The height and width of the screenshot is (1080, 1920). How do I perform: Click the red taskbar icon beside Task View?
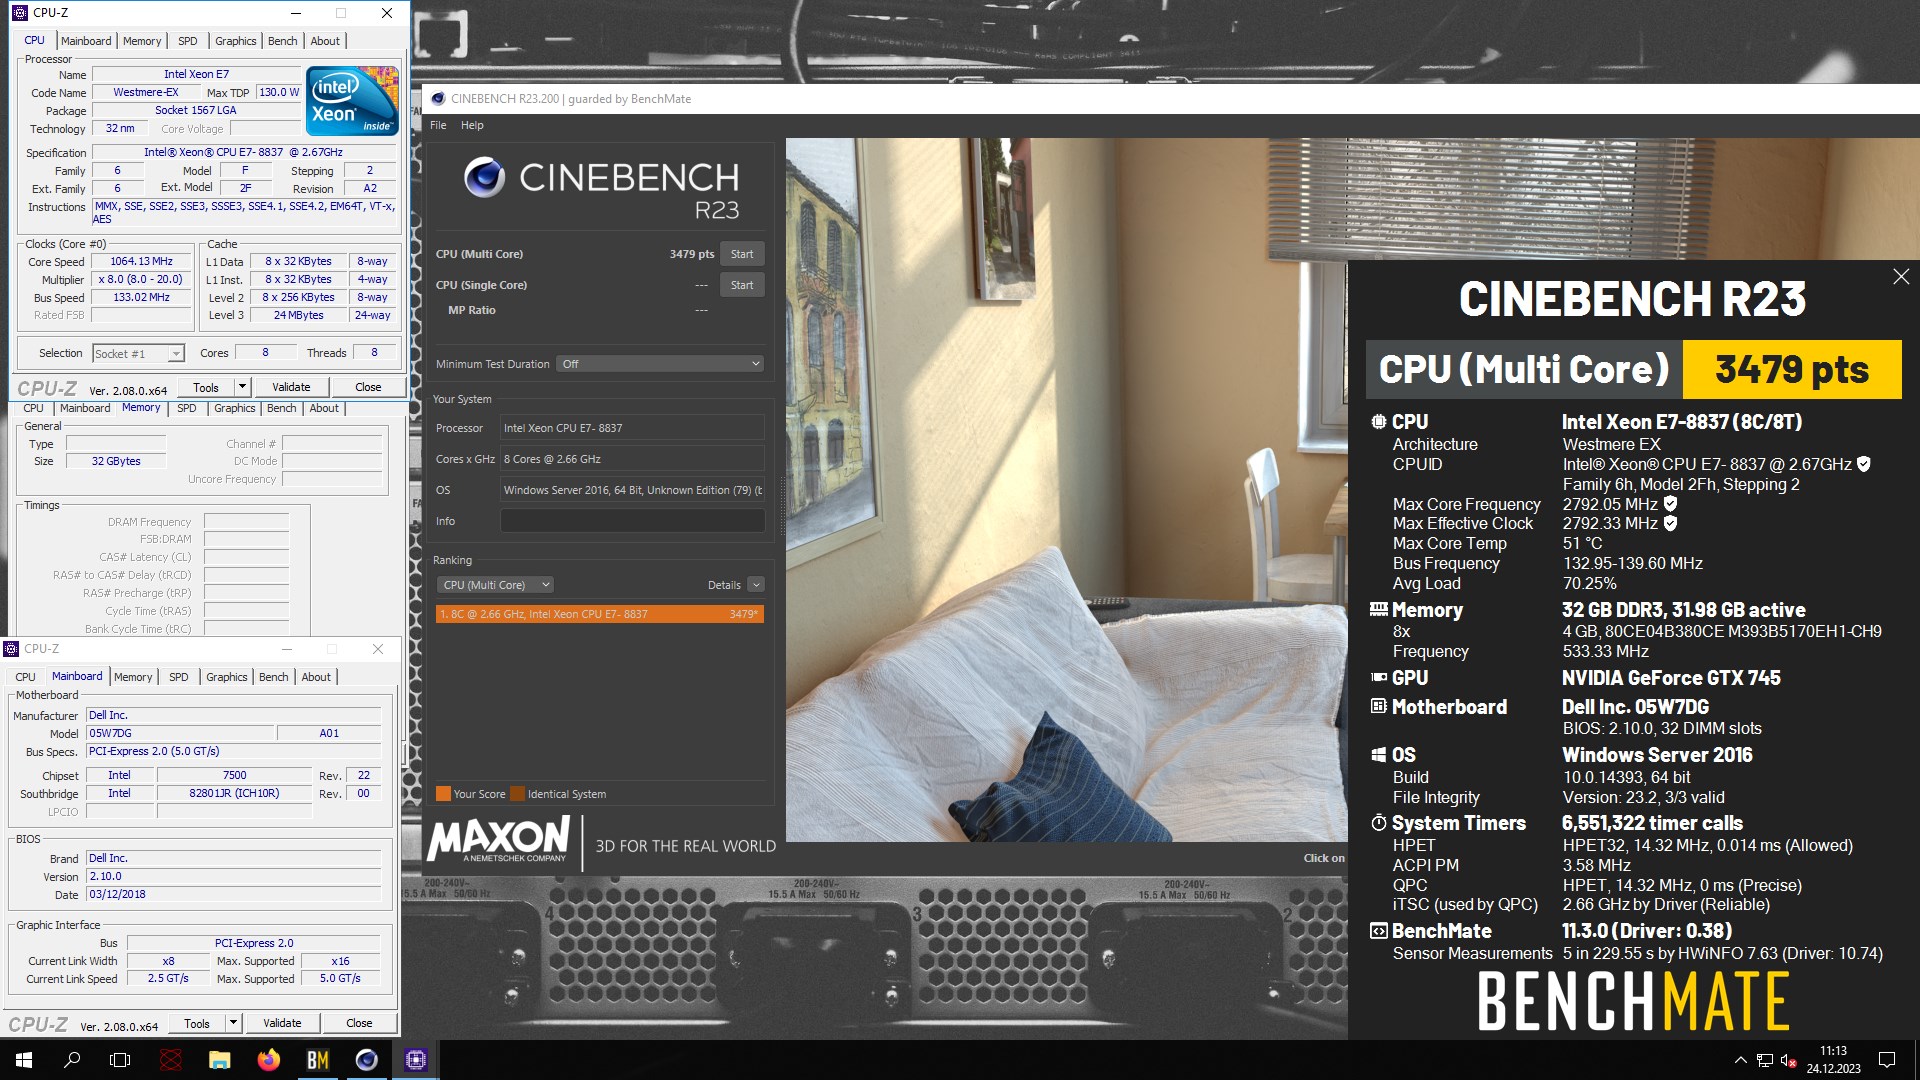coord(171,1060)
